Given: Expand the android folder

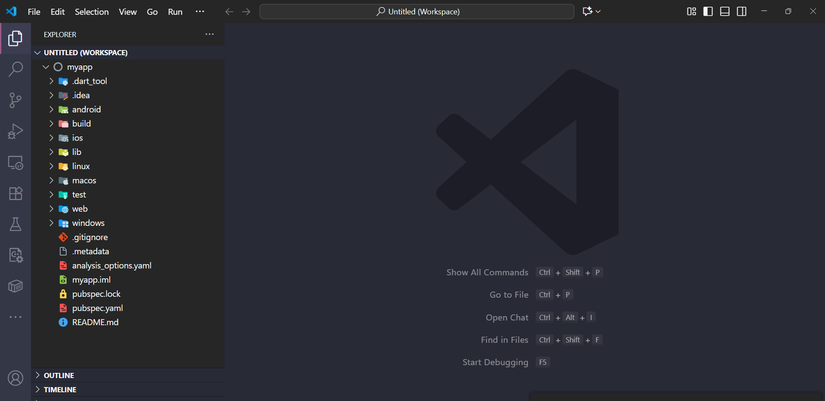Looking at the screenshot, I should [128, 109].
